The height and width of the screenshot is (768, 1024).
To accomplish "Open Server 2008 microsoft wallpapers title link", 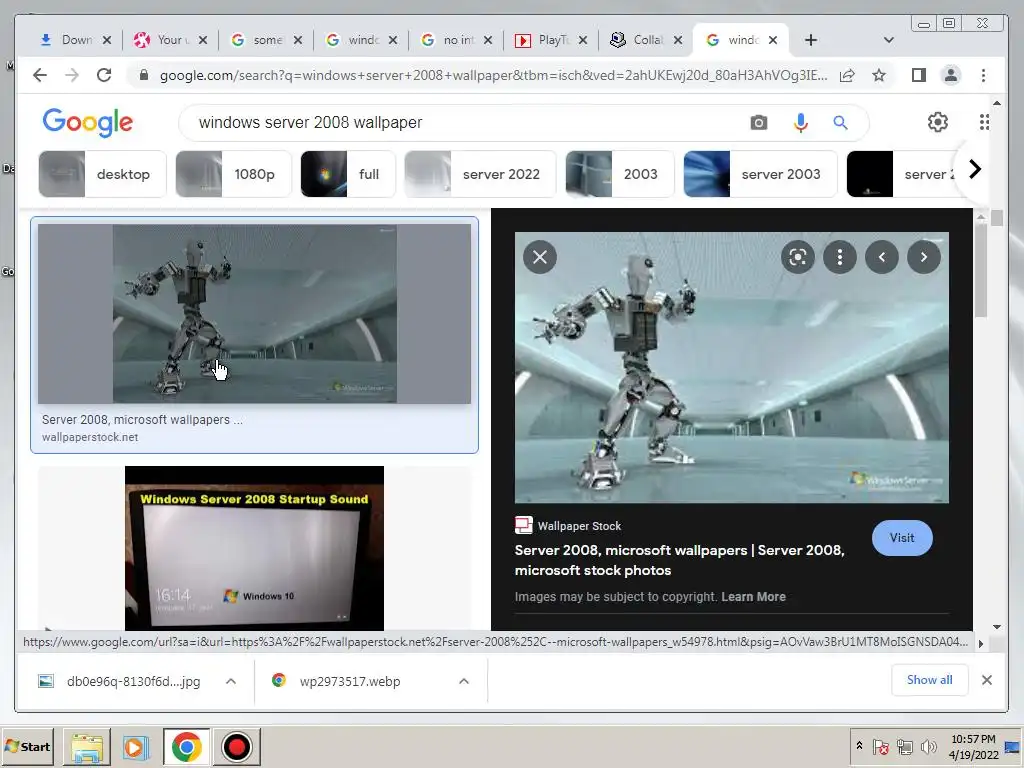I will (679, 560).
